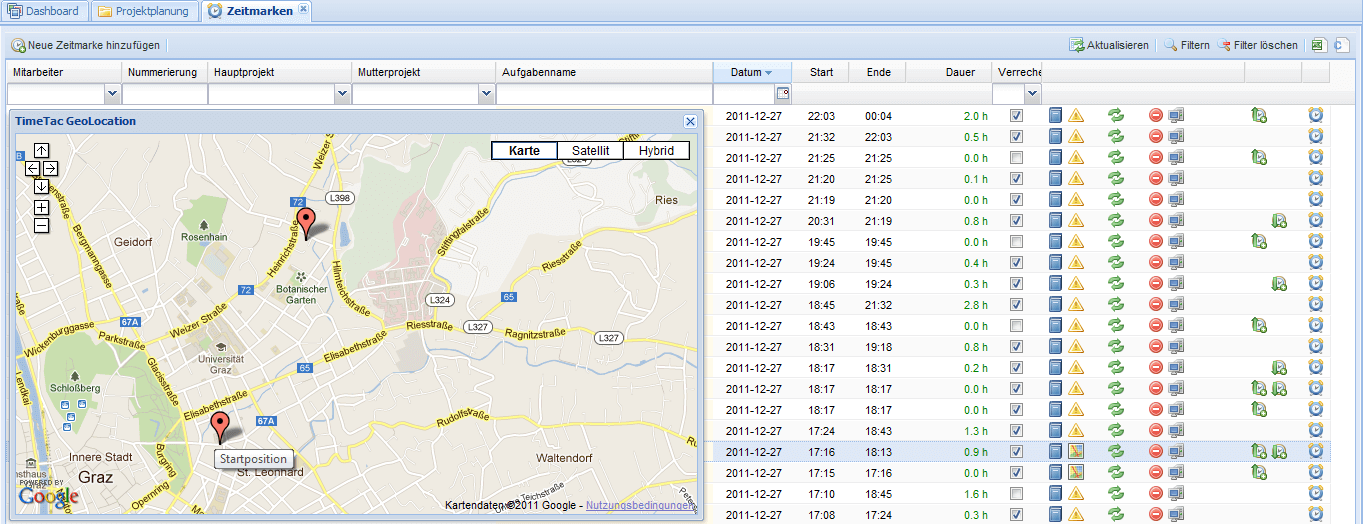1363x524 pixels.
Task: Click the Aktualisieren button
Action: [1109, 45]
